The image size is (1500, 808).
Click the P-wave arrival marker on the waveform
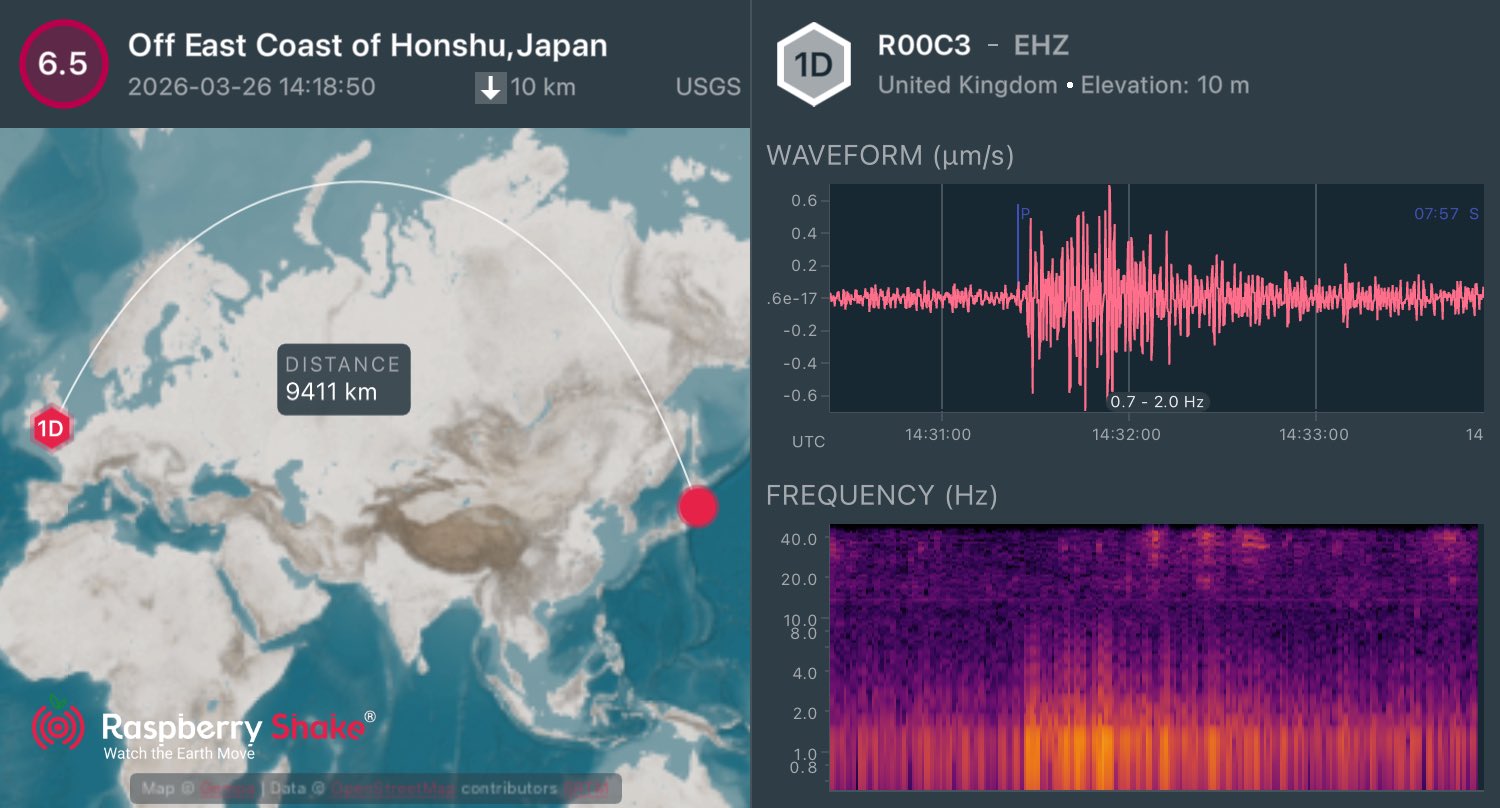pyautogui.click(x=1022, y=243)
